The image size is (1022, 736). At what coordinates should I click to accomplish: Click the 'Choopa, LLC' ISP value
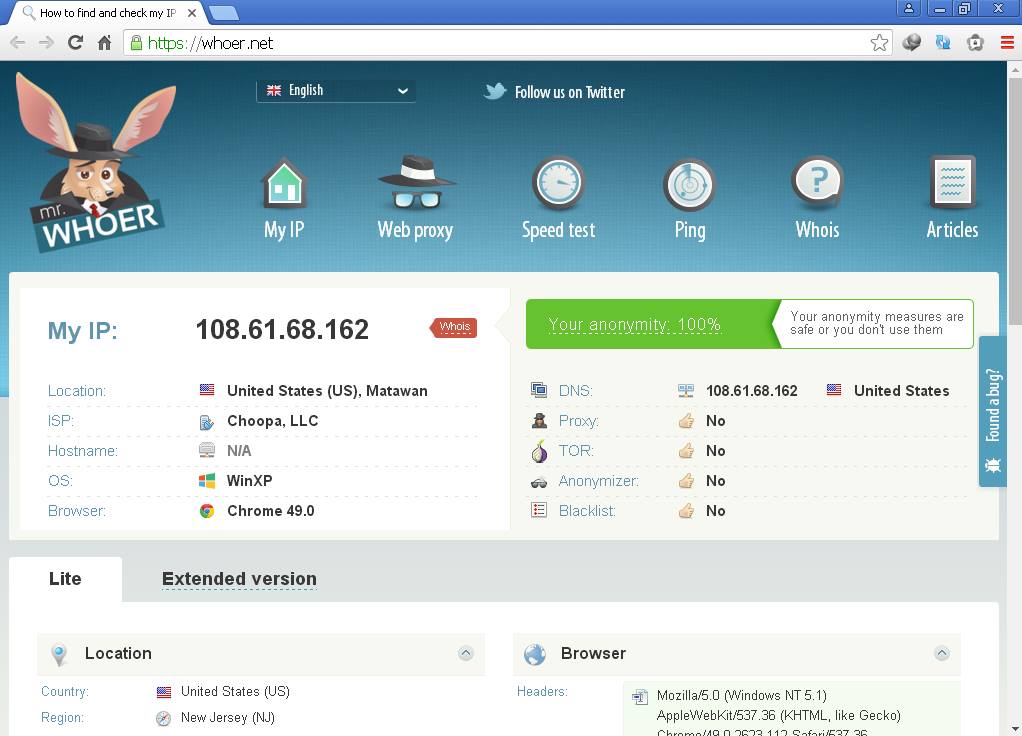pos(272,421)
